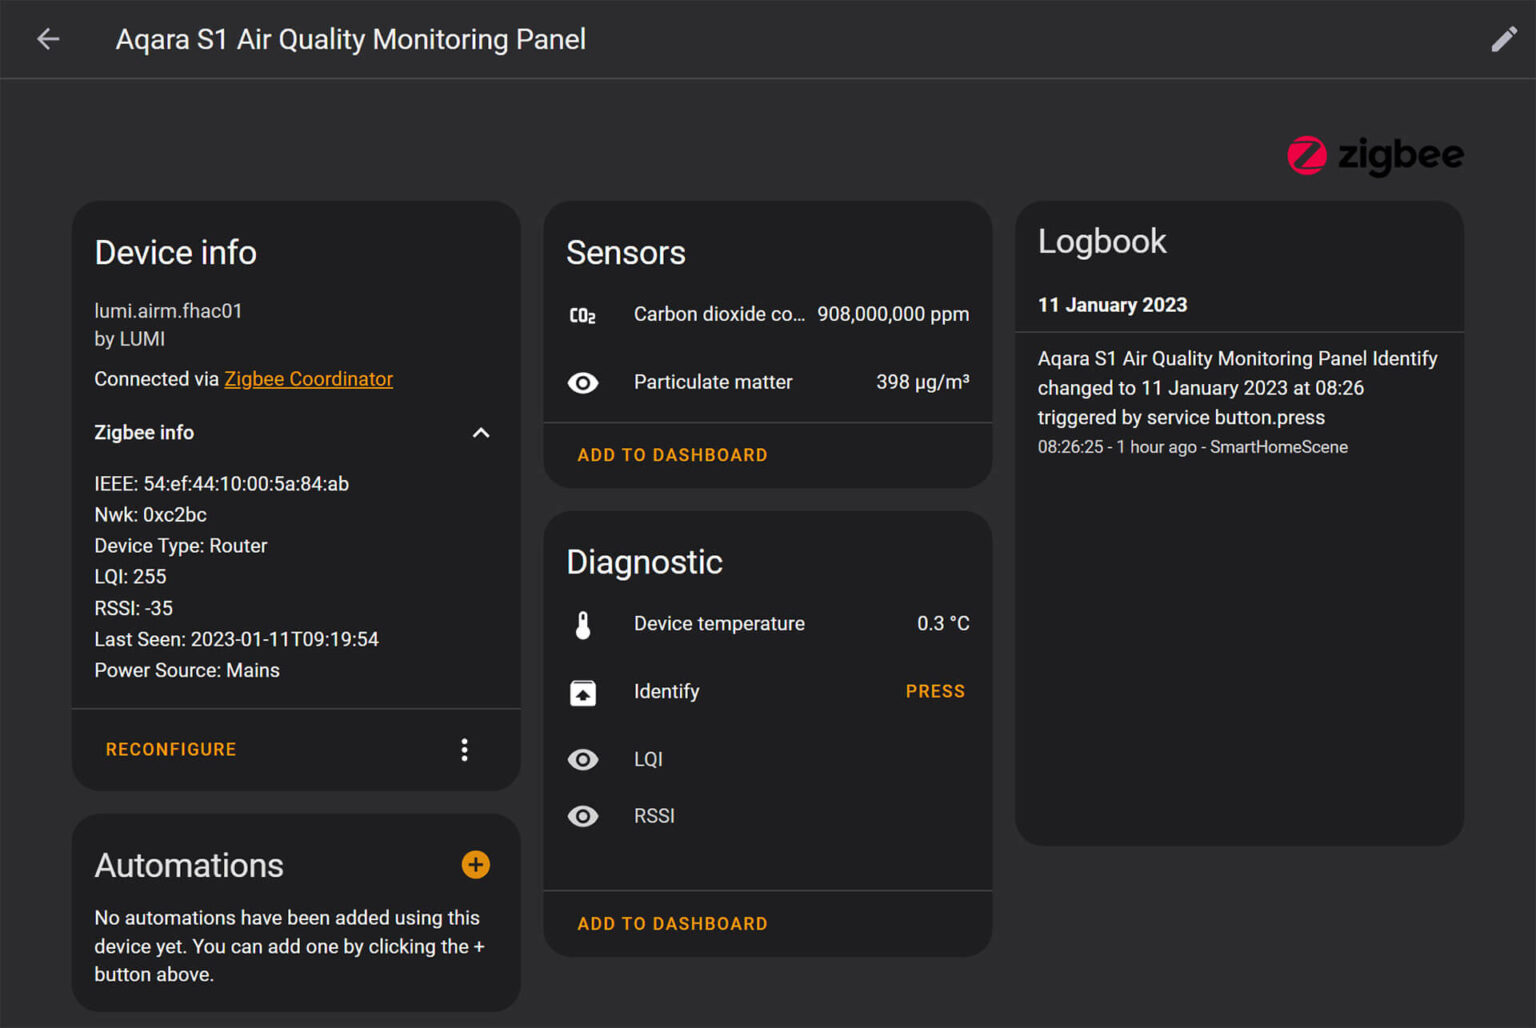Click the eye icon beside RSSI
1536x1028 pixels.
click(x=583, y=817)
